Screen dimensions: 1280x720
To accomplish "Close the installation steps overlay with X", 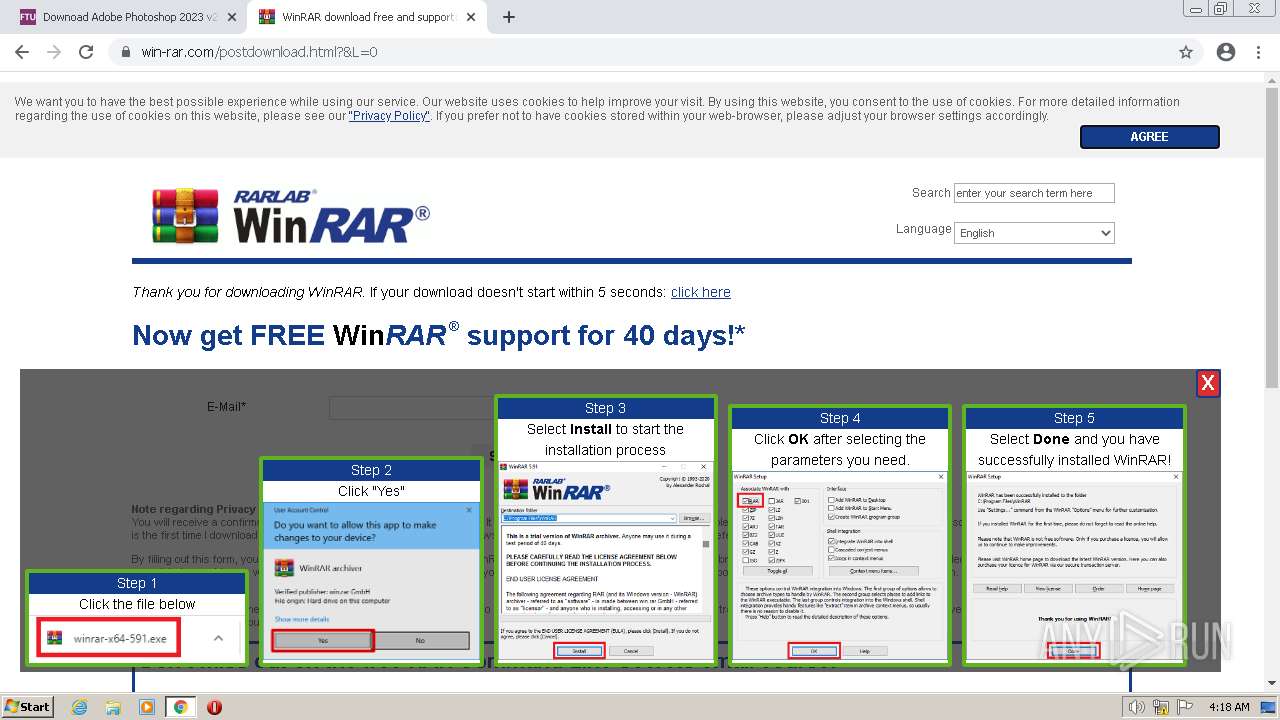I will coord(1208,383).
